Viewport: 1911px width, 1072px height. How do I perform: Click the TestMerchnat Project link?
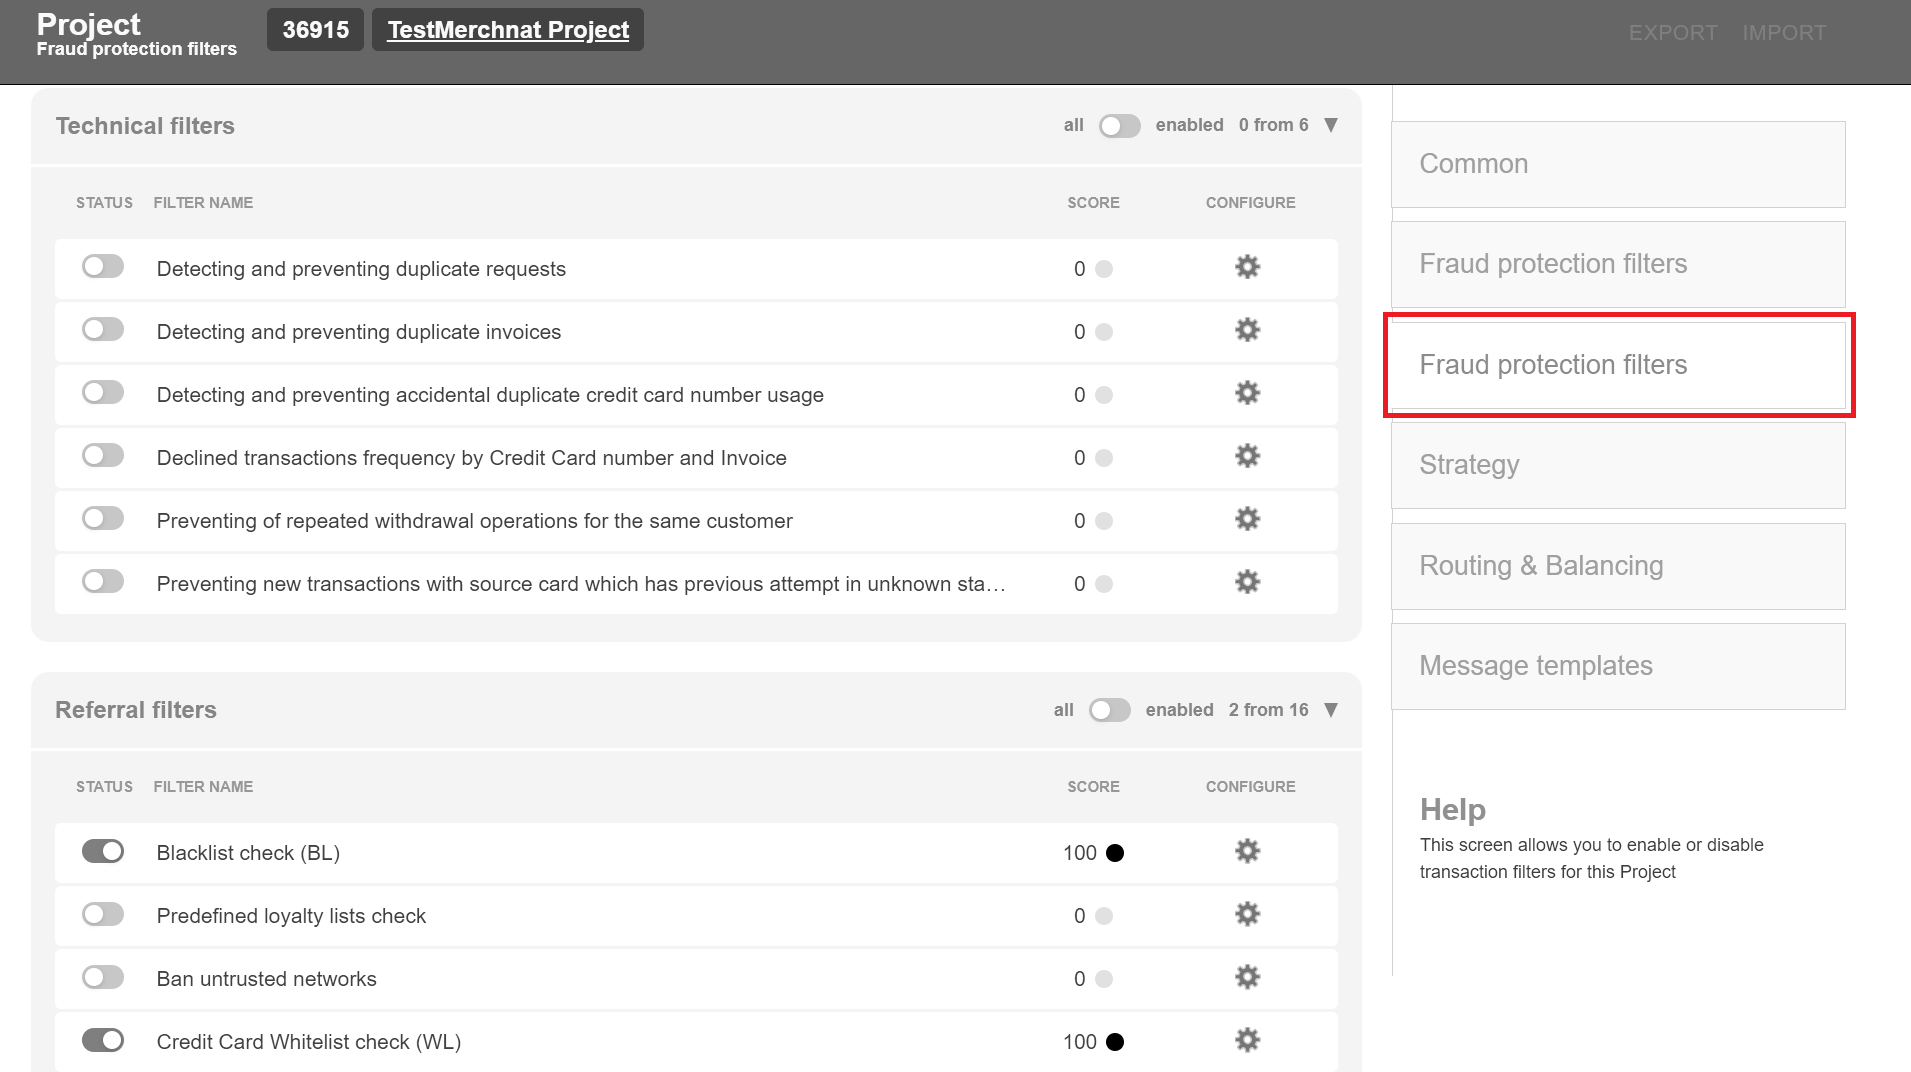point(508,30)
